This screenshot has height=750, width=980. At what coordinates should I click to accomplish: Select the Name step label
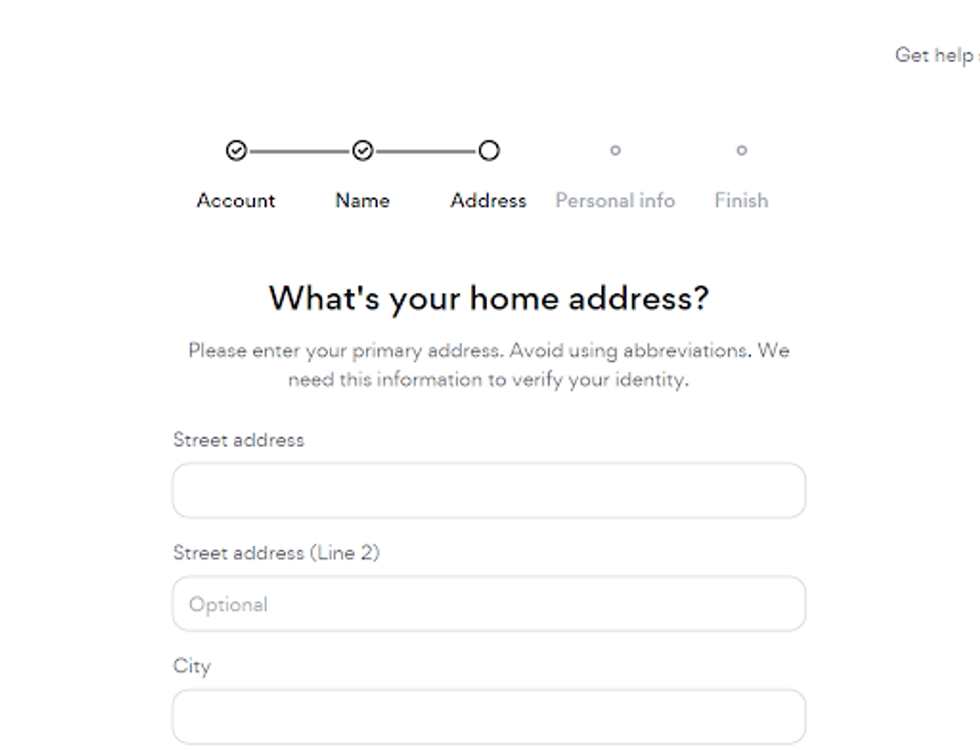(x=362, y=200)
